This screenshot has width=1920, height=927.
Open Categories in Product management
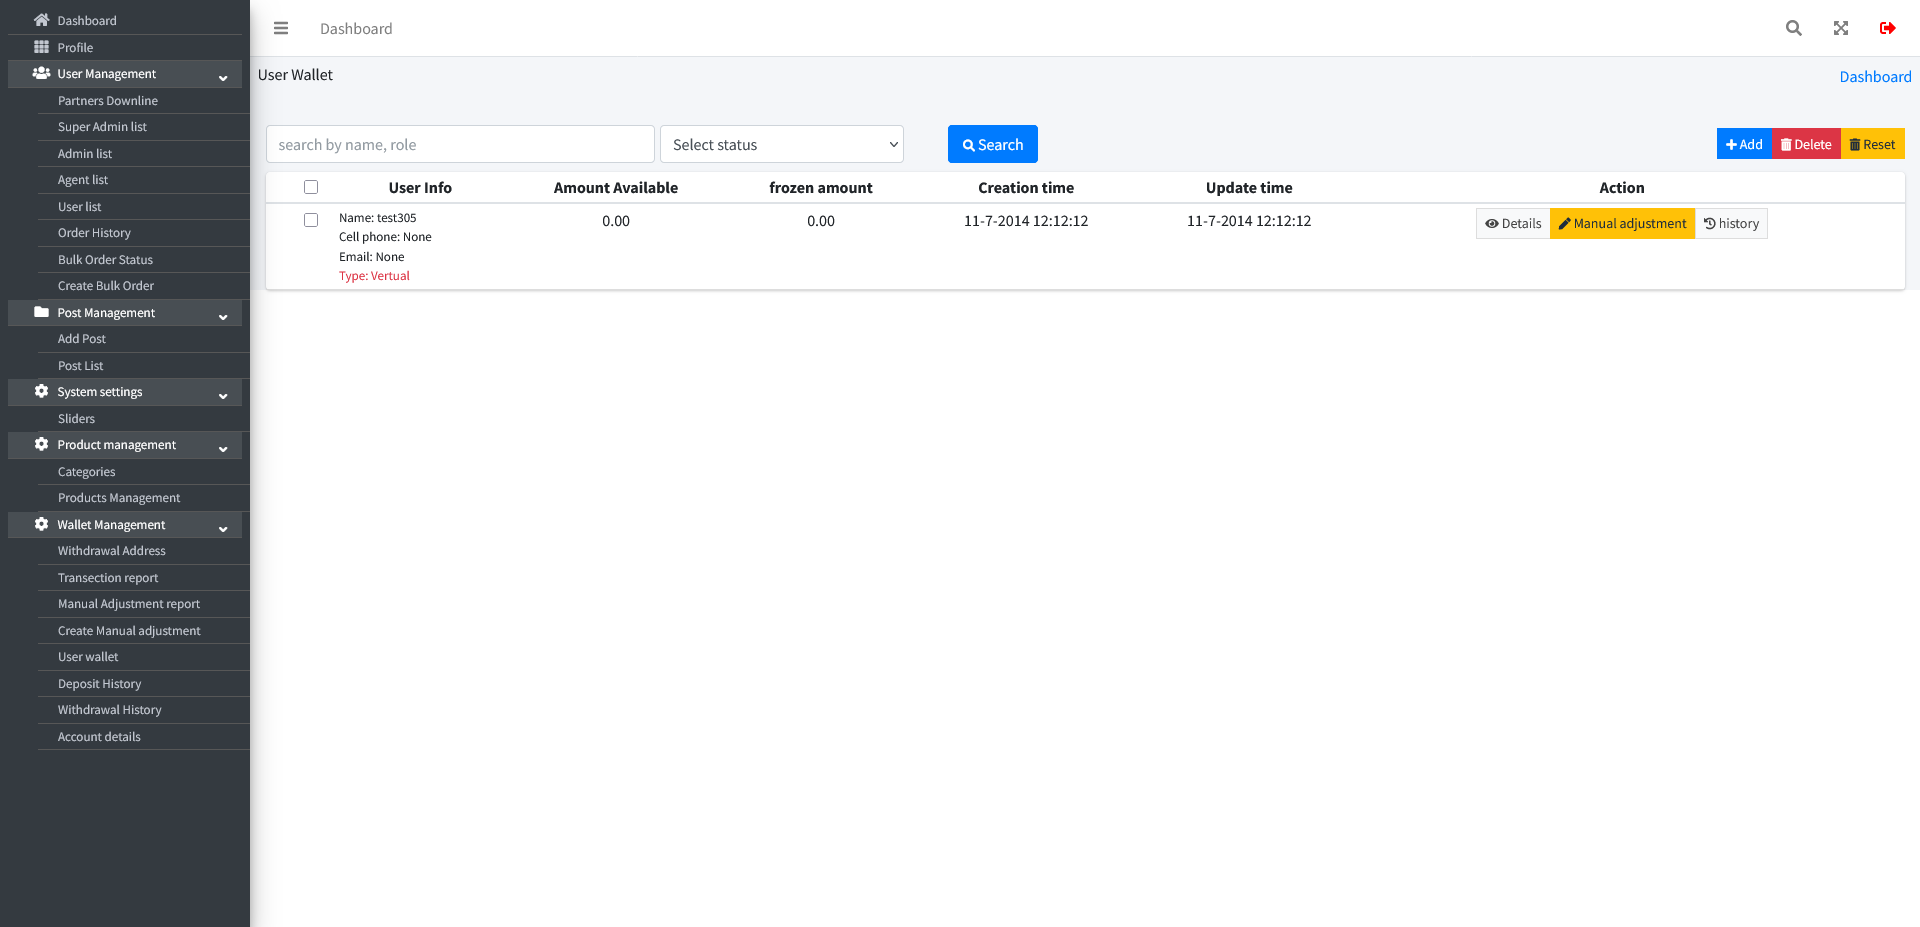[86, 471]
